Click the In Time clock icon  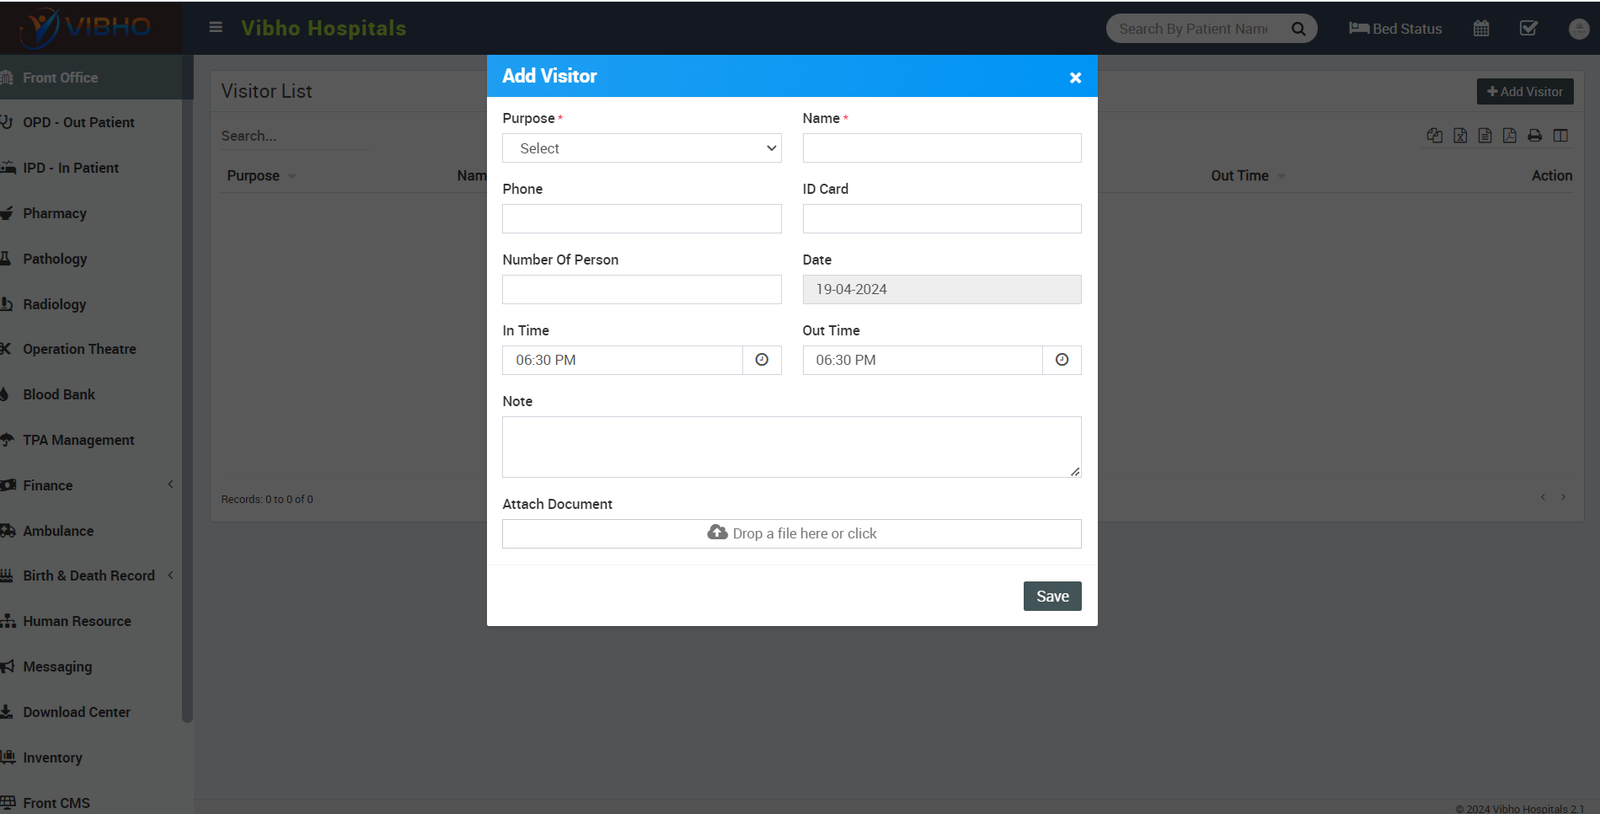[x=761, y=360]
